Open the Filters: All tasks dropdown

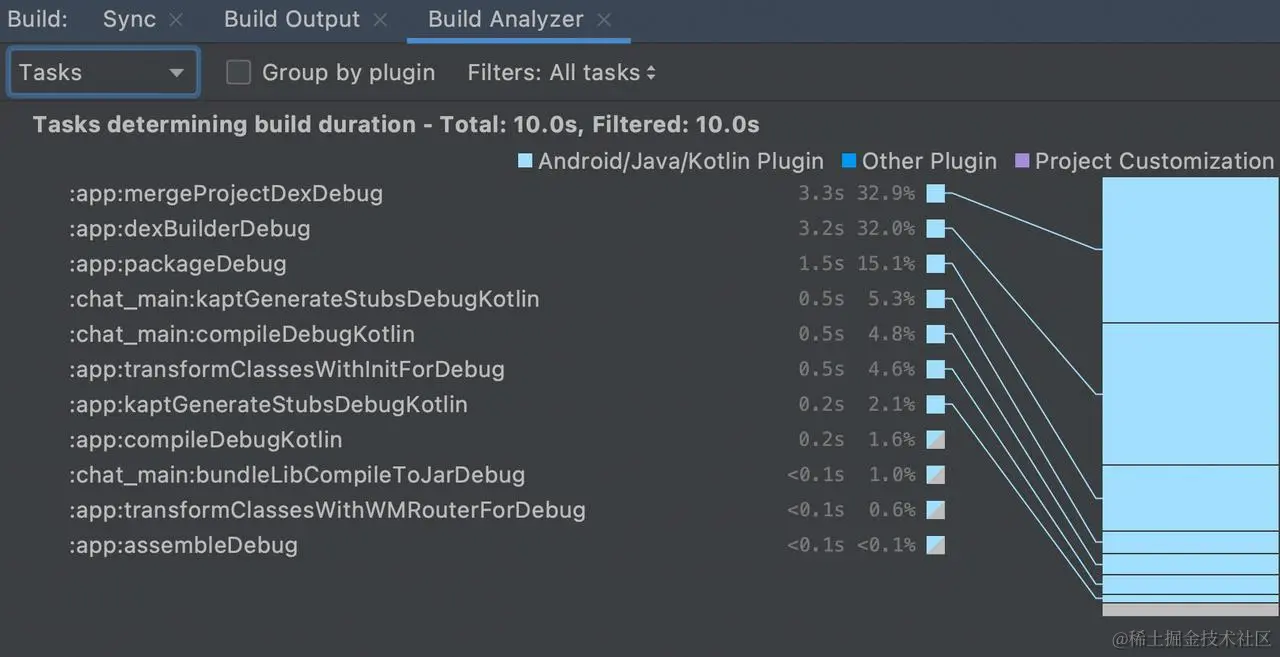point(562,72)
